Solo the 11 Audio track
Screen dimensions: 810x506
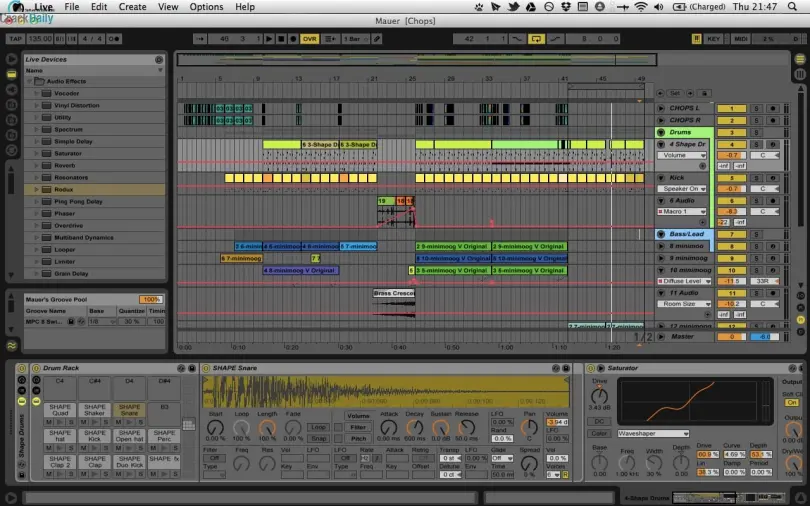tap(756, 293)
